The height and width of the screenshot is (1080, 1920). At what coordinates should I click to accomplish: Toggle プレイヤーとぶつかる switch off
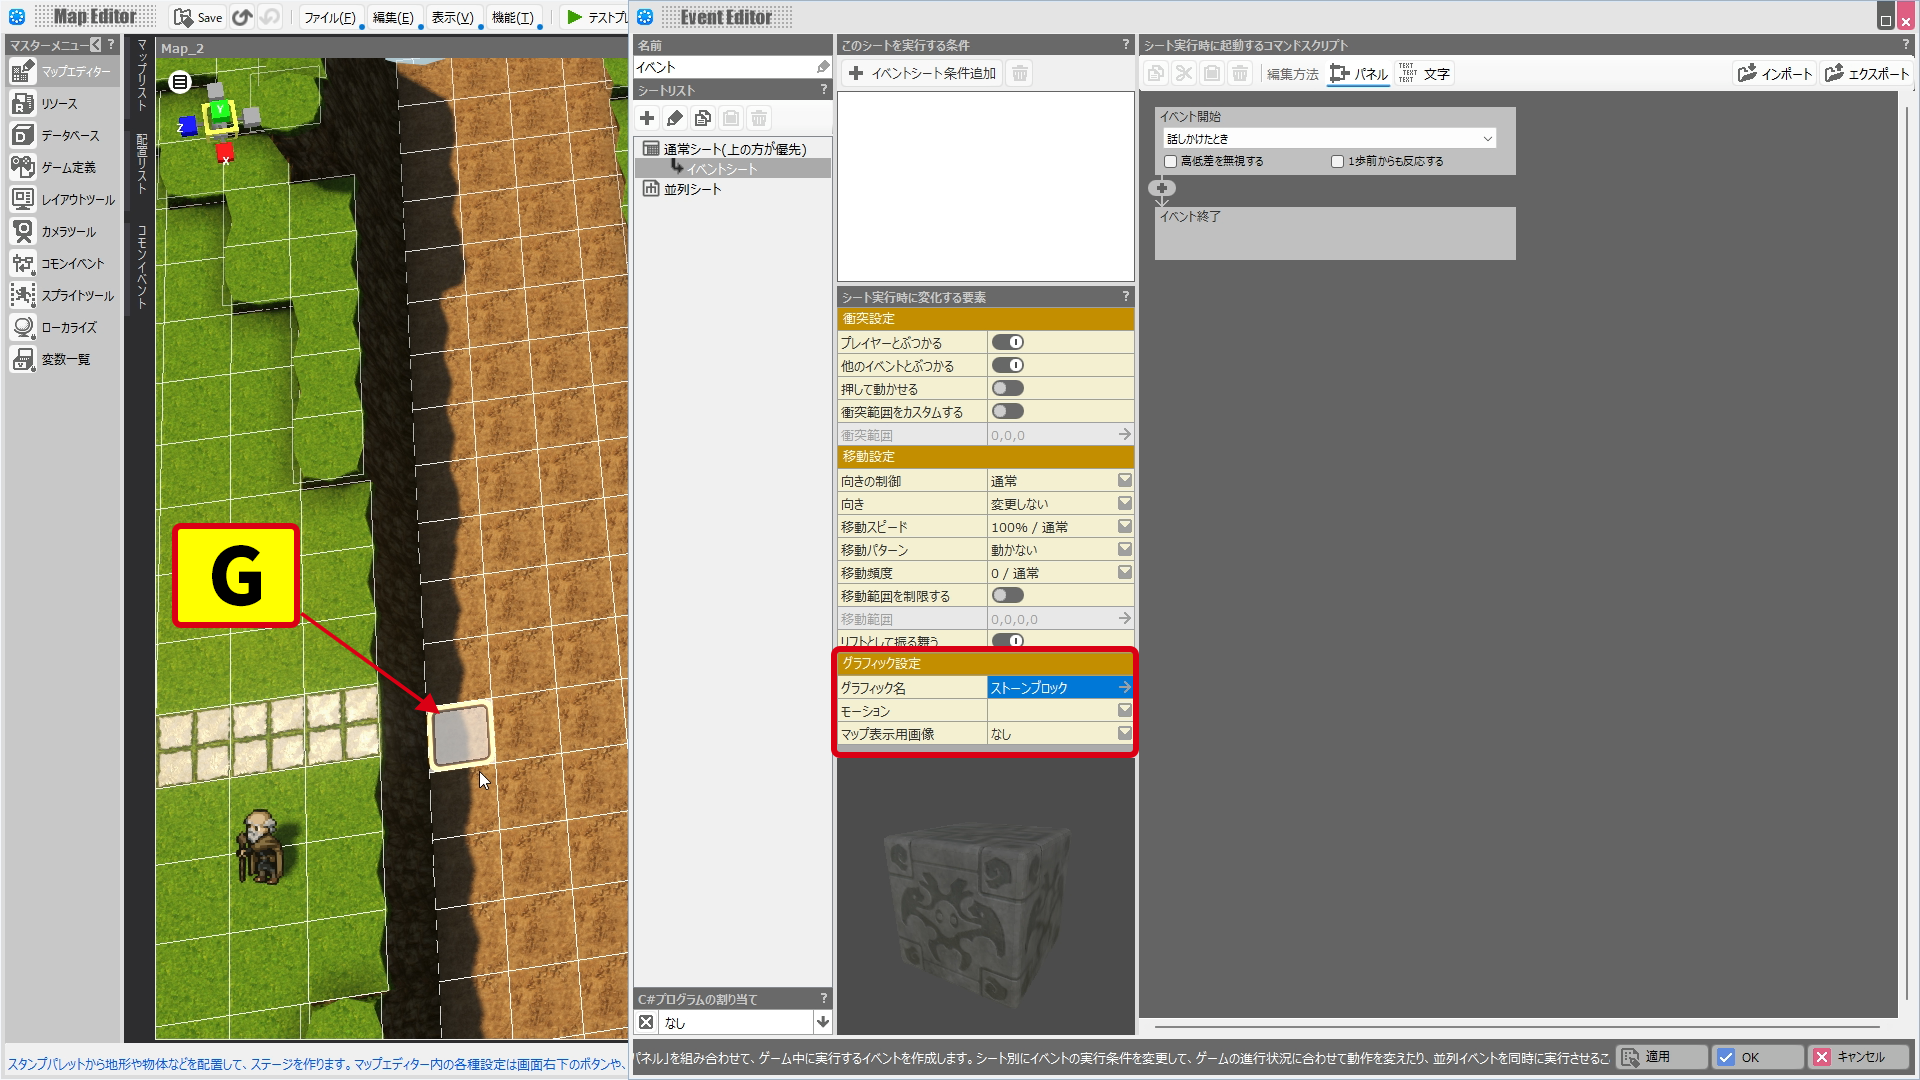(1008, 342)
